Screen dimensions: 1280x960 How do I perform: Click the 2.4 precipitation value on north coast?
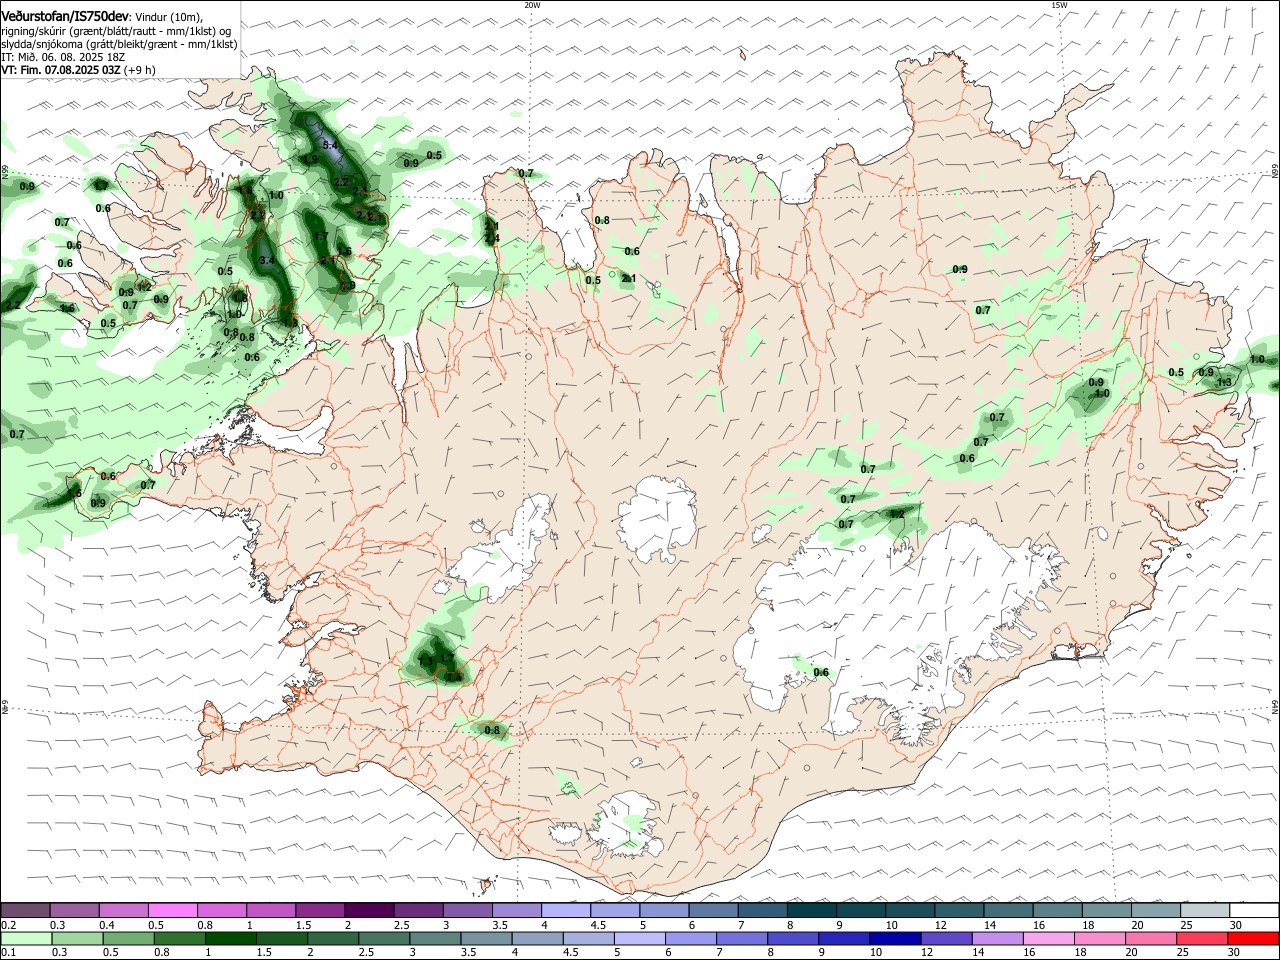coord(491,238)
